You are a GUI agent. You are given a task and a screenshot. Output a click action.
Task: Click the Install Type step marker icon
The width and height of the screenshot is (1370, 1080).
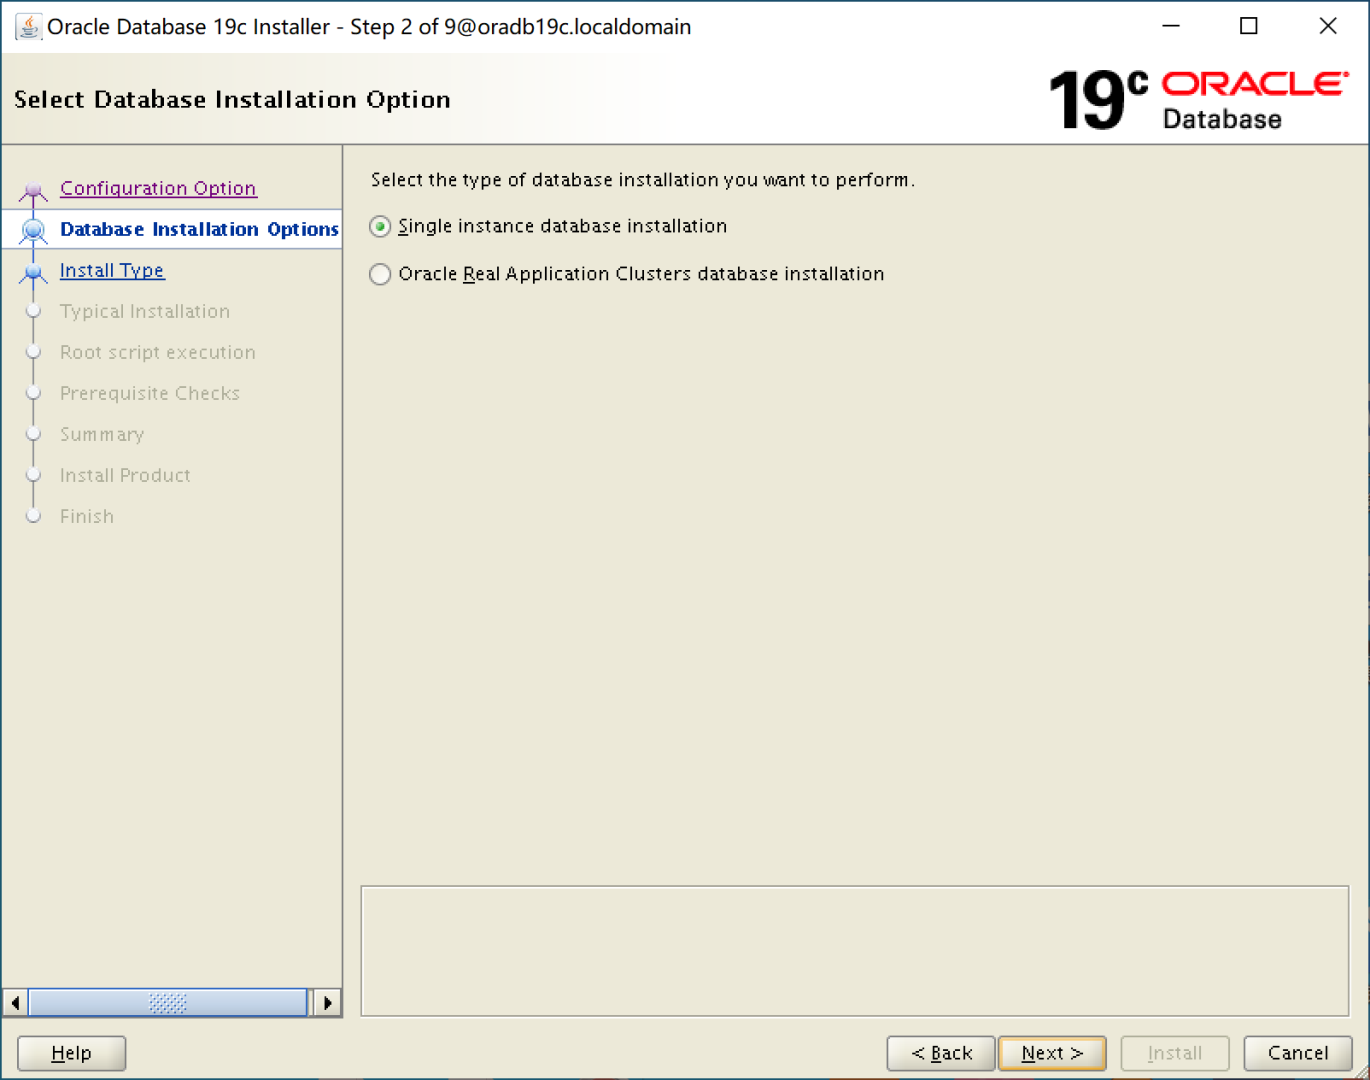click(x=33, y=272)
